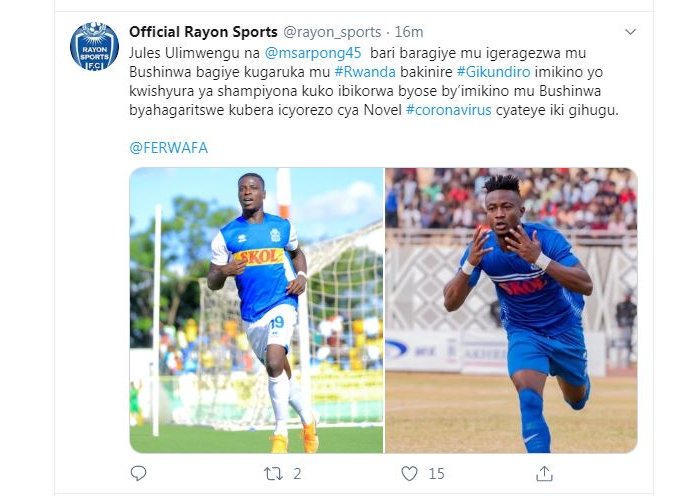Open the share tweet icon
Viewport: 700px width, 496px height.
click(x=544, y=473)
